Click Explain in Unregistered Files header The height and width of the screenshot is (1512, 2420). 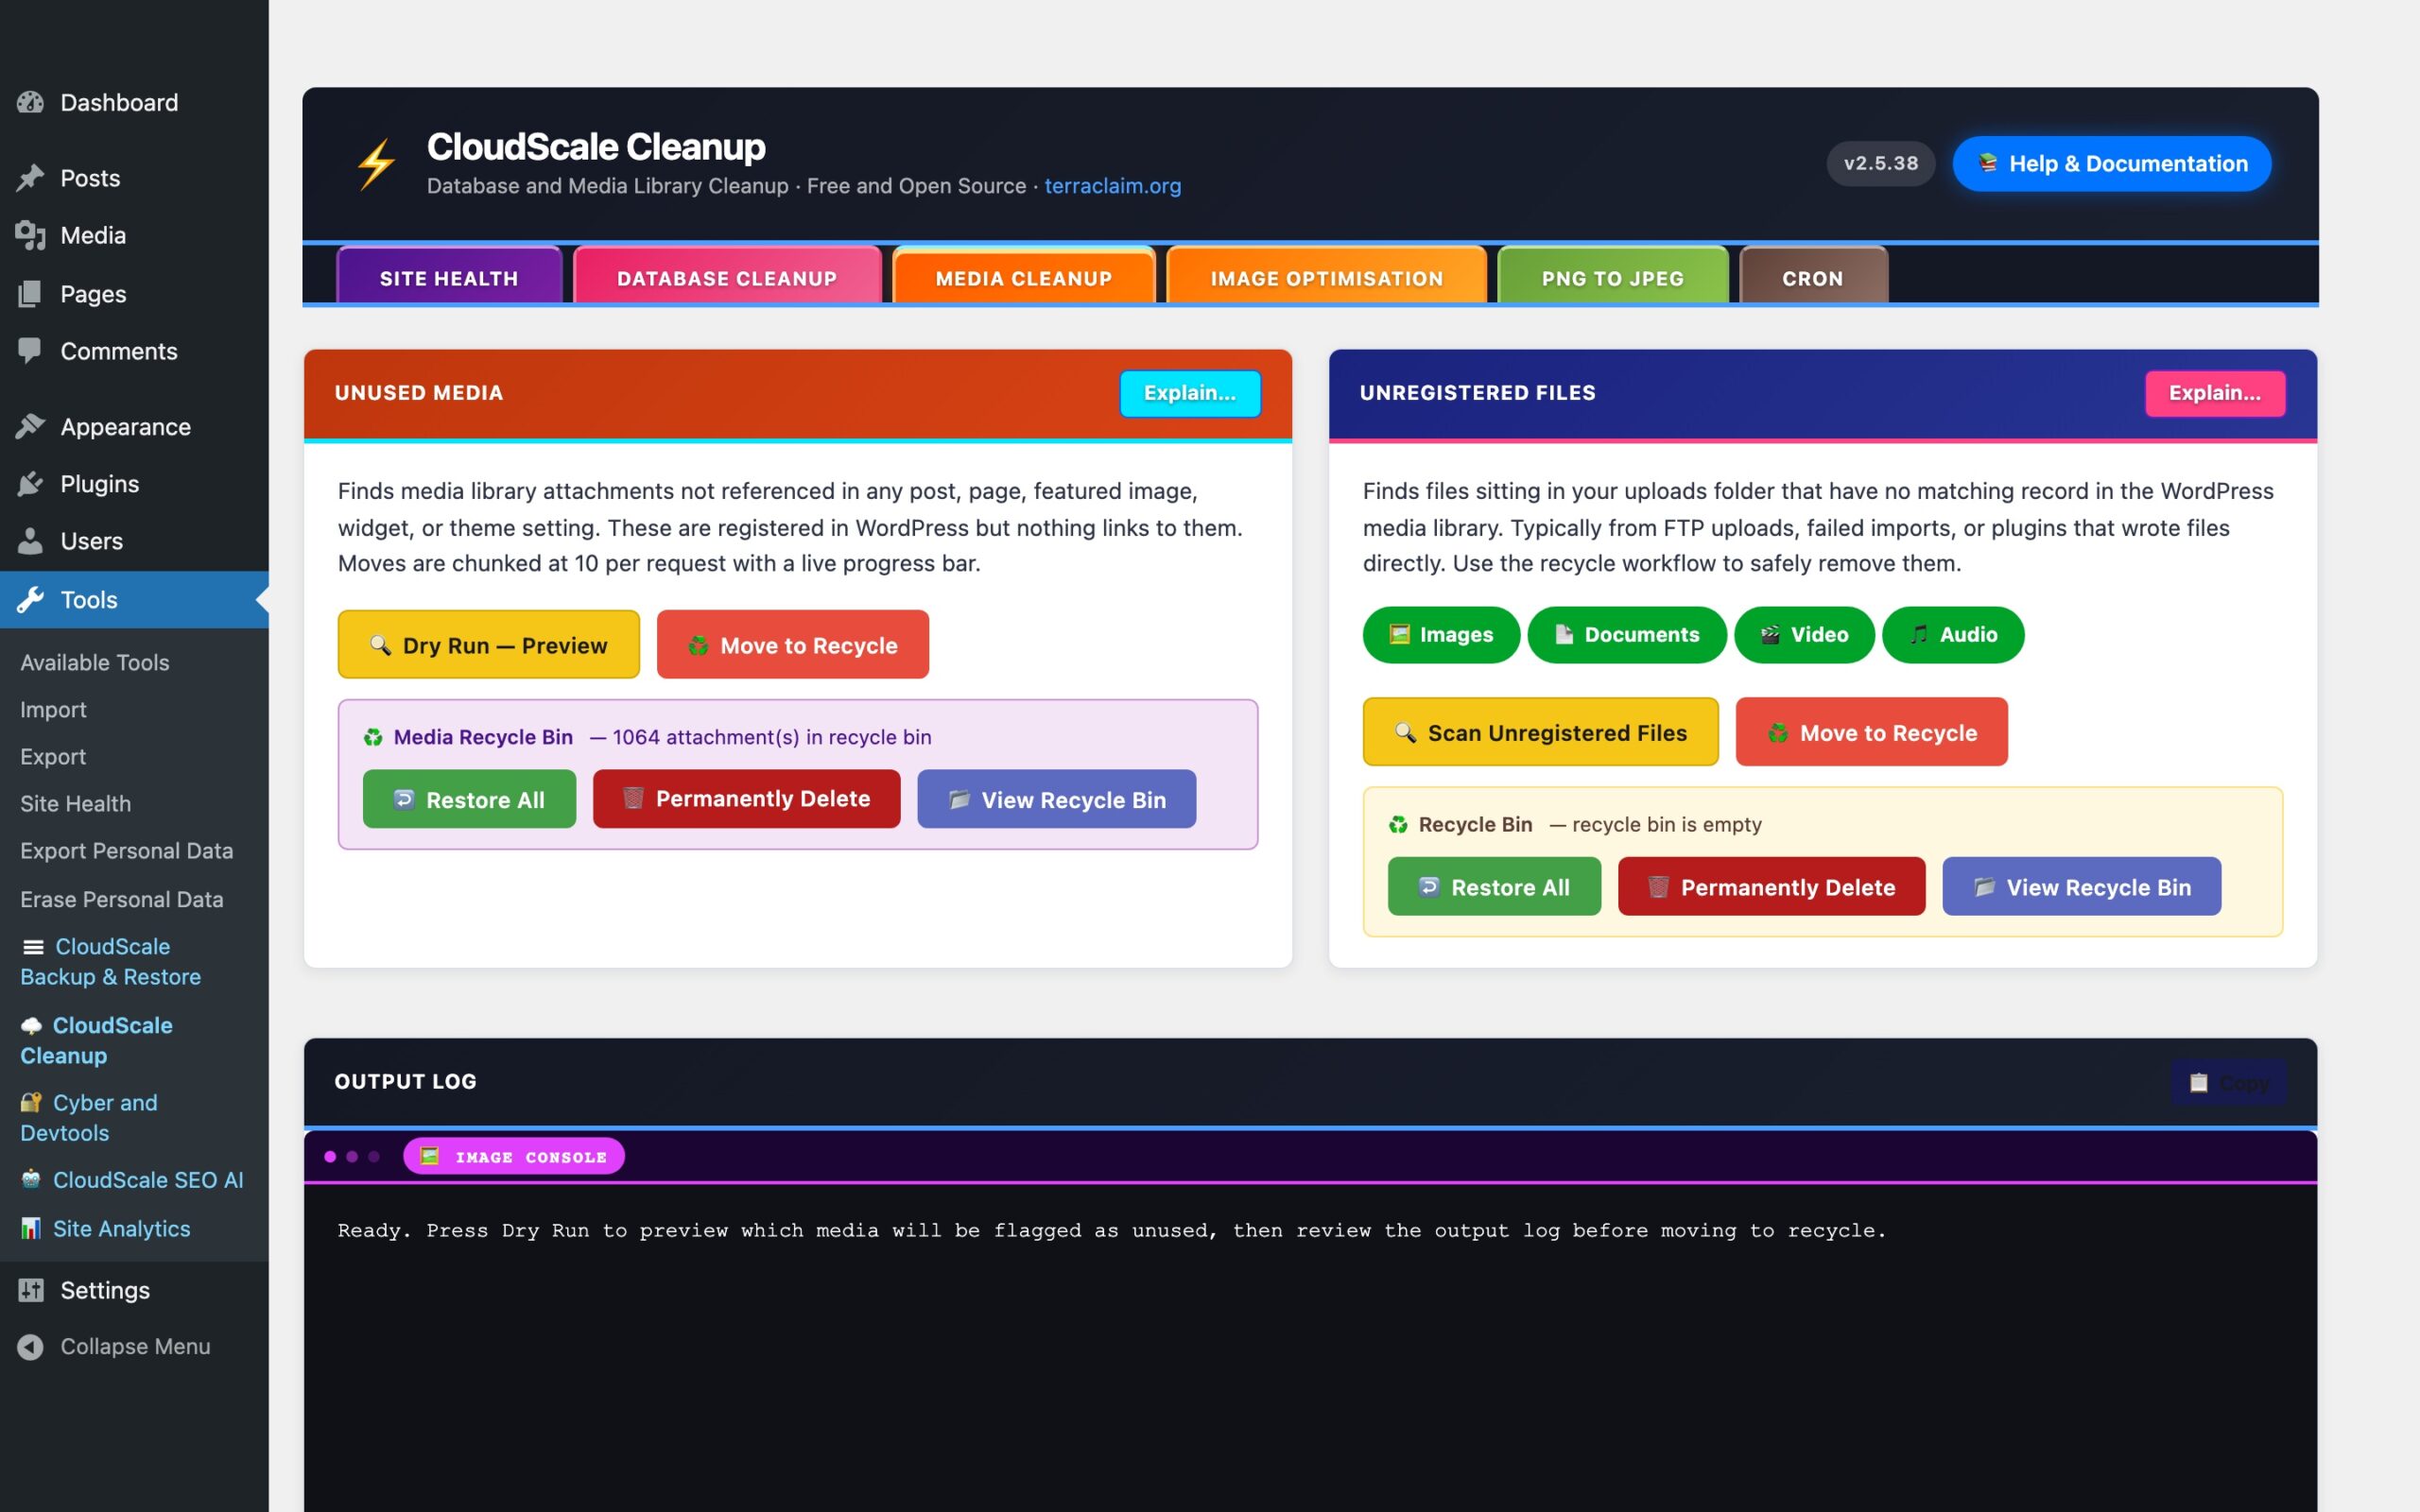pyautogui.click(x=2214, y=393)
